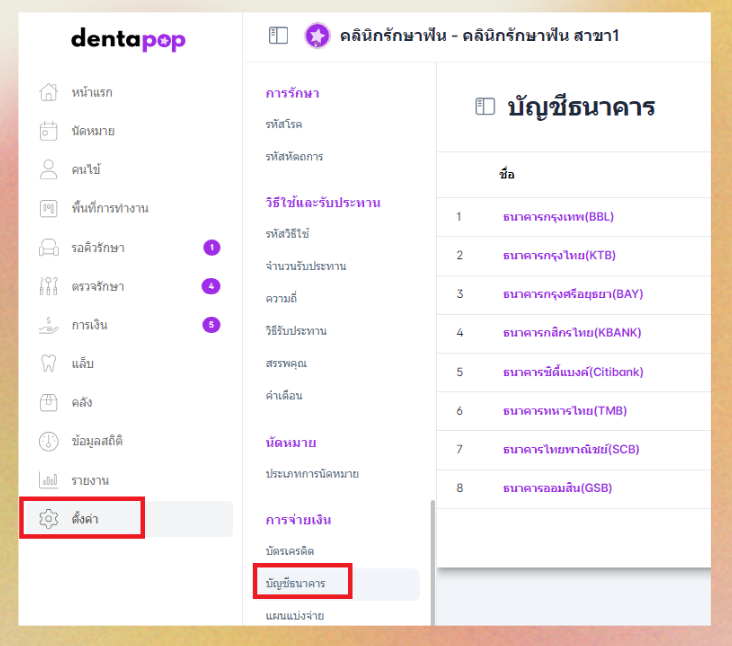
Task: Click the money hand icon beside การเงิน
Action: pos(49,325)
